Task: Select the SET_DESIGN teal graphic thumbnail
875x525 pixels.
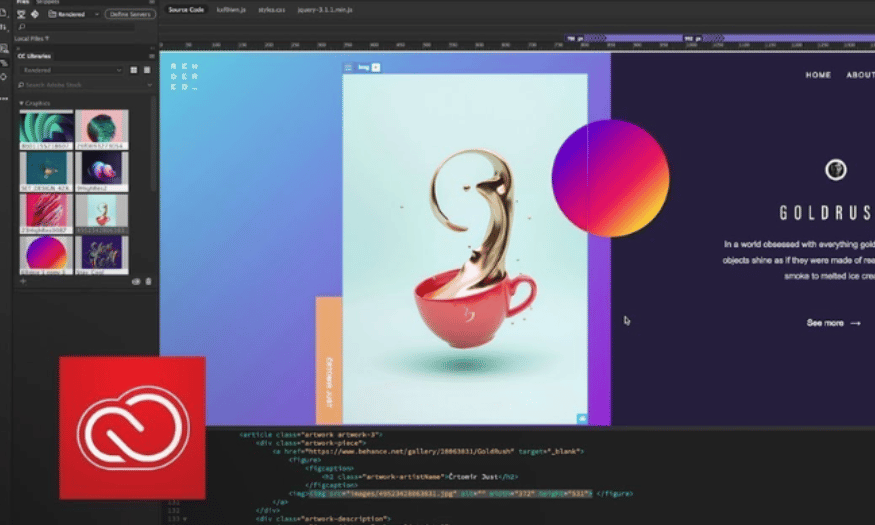Action: pos(46,172)
